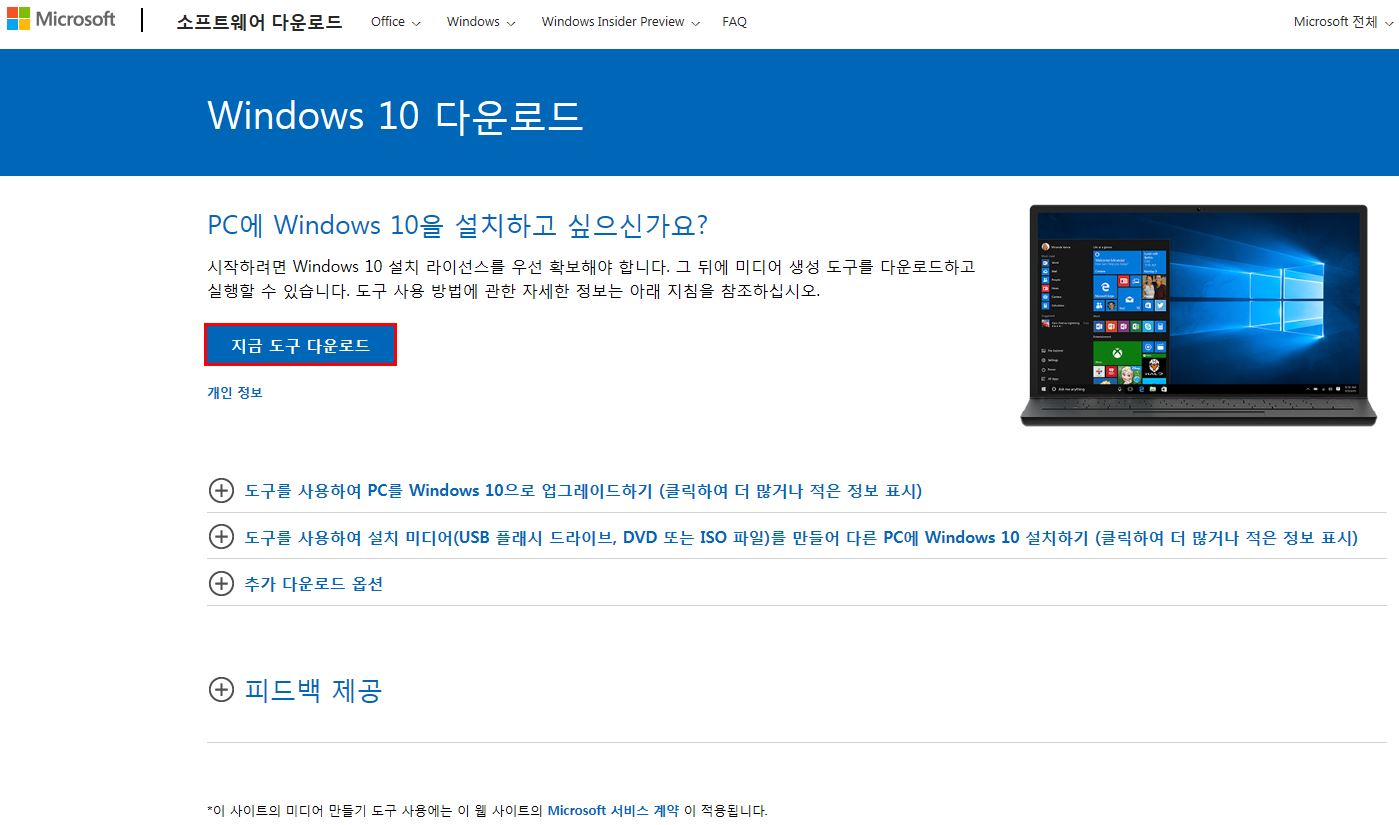
Task: Open the Windows dropdown menu
Action: point(481,22)
